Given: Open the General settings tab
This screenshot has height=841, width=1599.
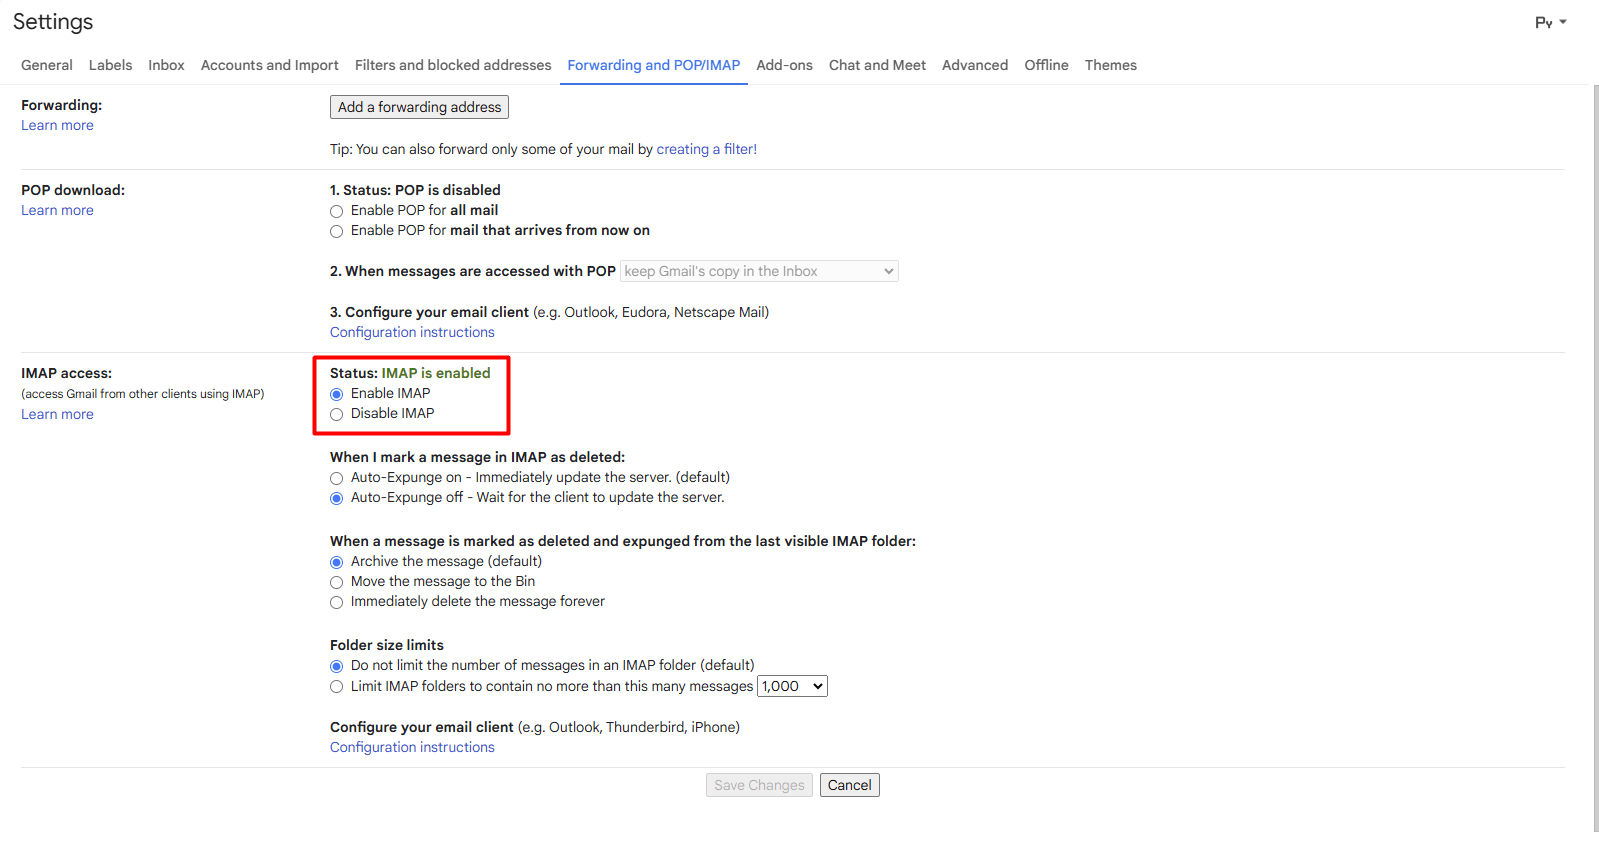Looking at the screenshot, I should pos(47,65).
